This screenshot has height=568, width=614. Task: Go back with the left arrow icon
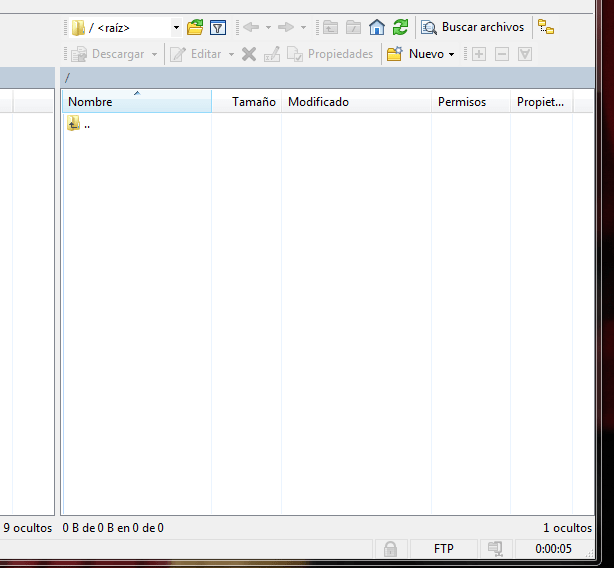click(x=251, y=27)
